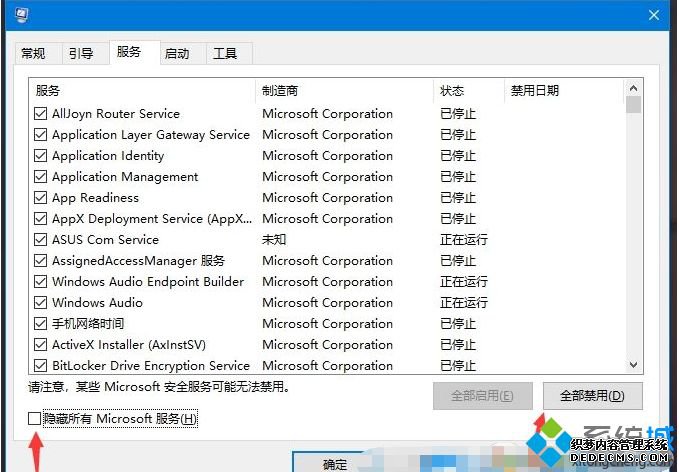Screen dimensions: 679x472
Task: Uncheck Application Layer Gateway Service
Action: 40,135
